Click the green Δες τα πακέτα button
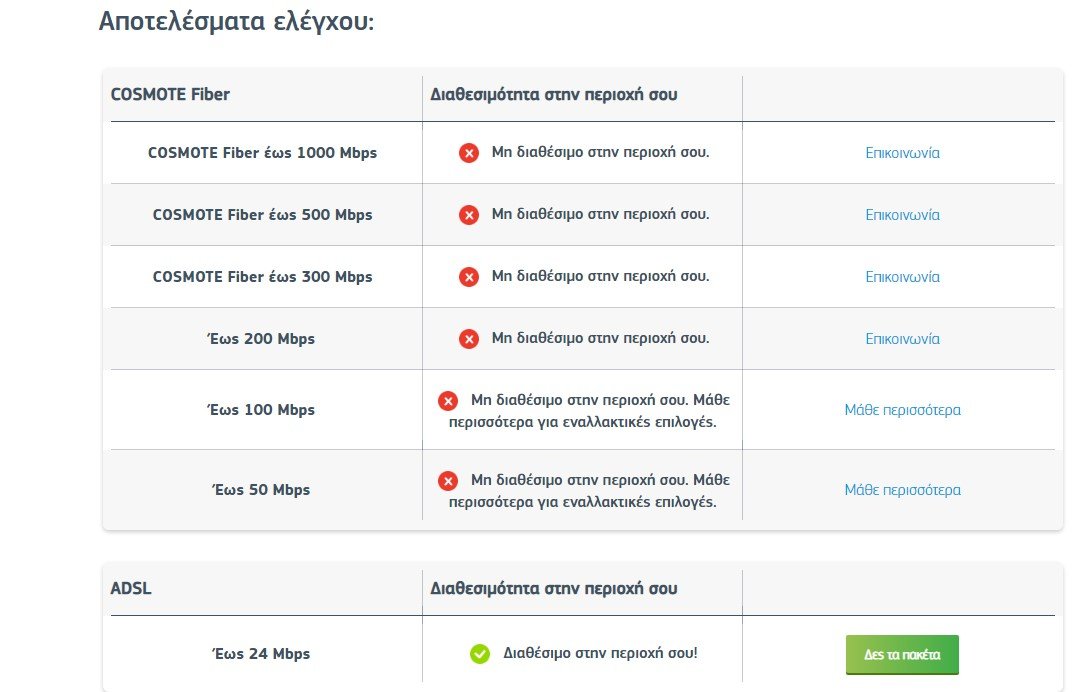Screen dimensions: 1080x692 tap(902, 654)
